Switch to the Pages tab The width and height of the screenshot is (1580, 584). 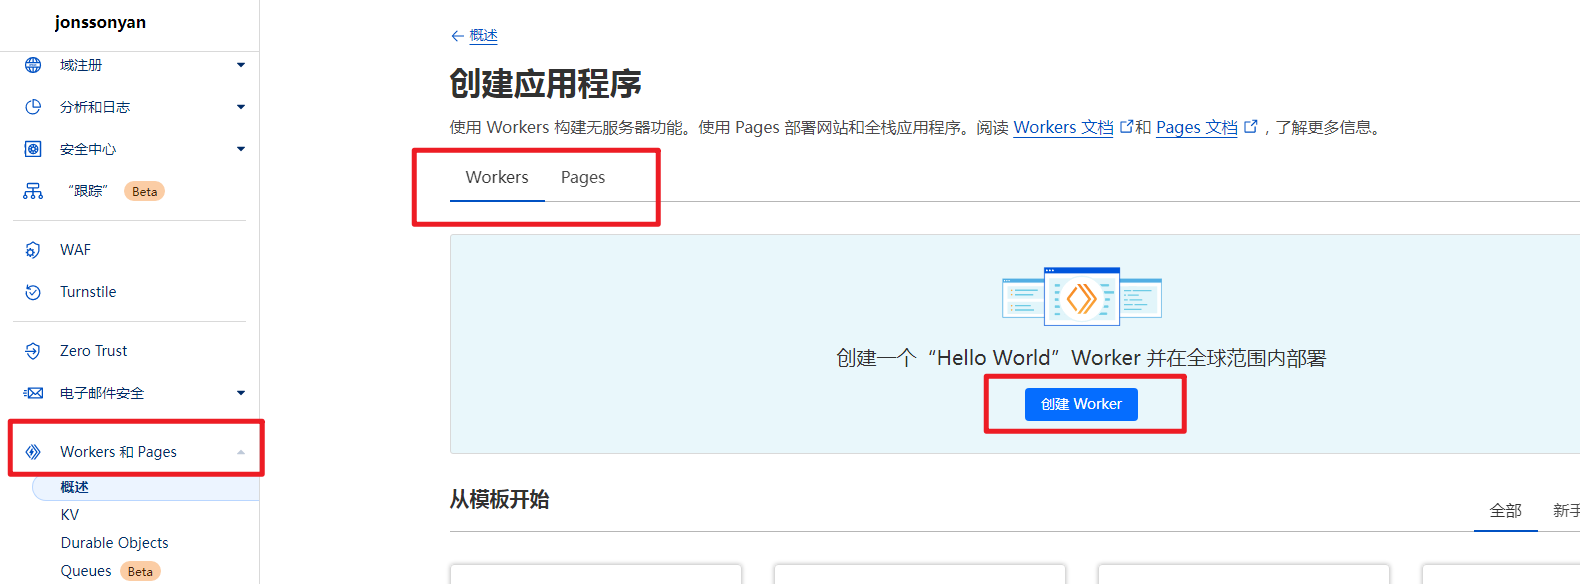click(x=582, y=178)
